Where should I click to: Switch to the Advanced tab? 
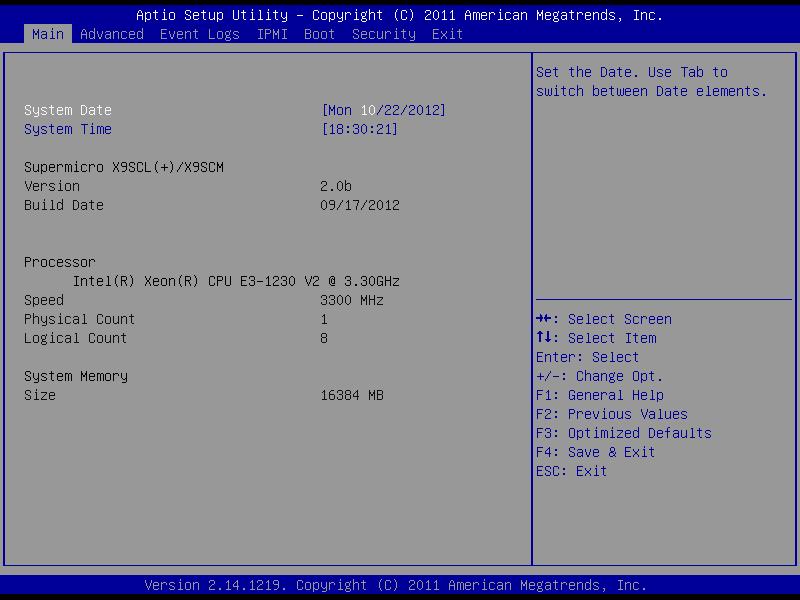111,34
